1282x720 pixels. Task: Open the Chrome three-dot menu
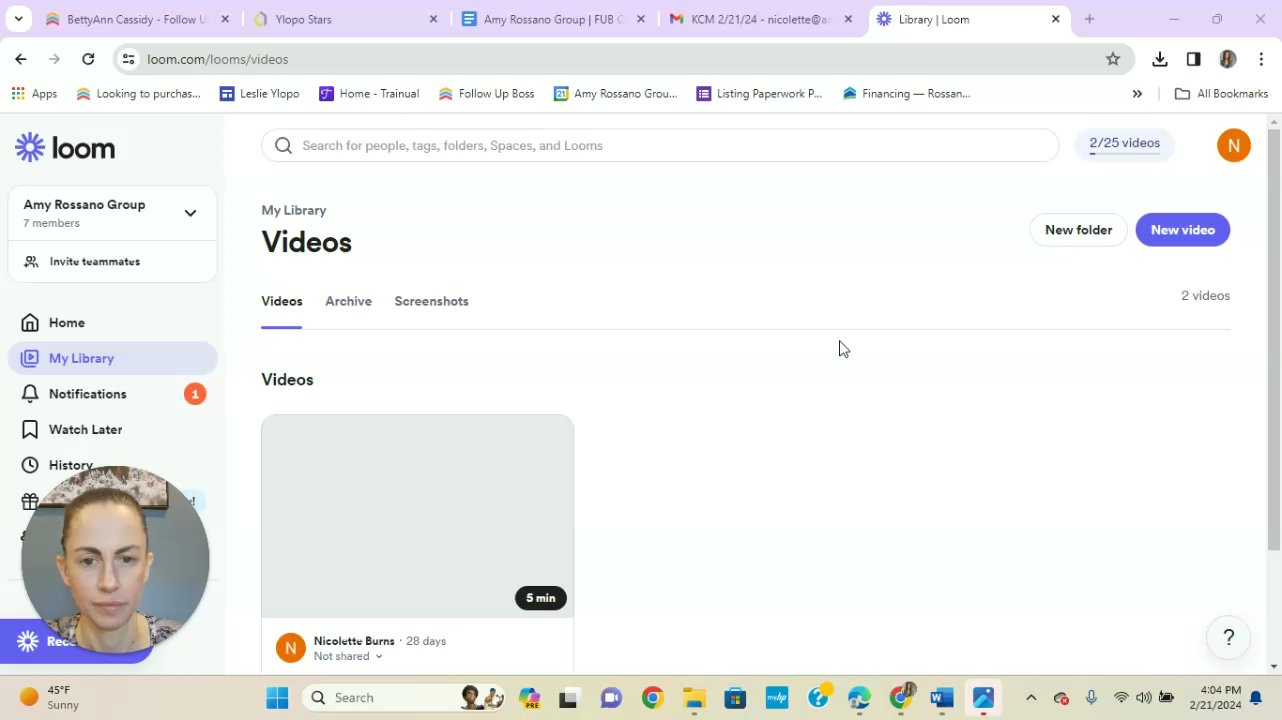(1261, 59)
